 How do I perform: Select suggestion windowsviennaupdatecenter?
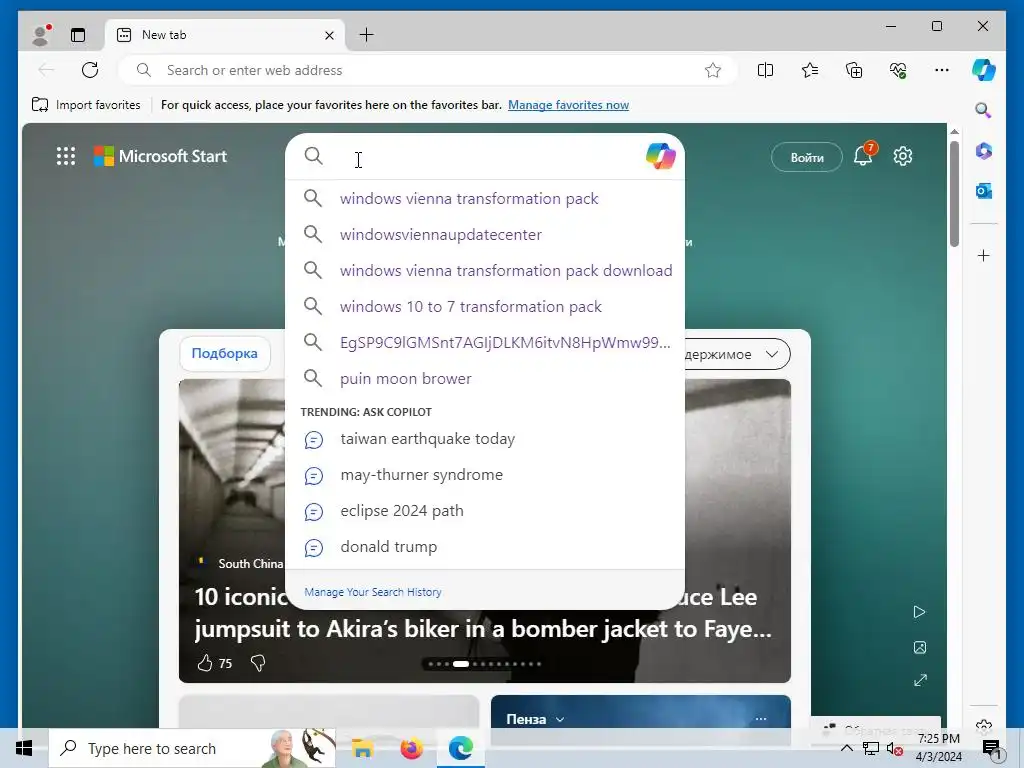[x=485, y=234]
